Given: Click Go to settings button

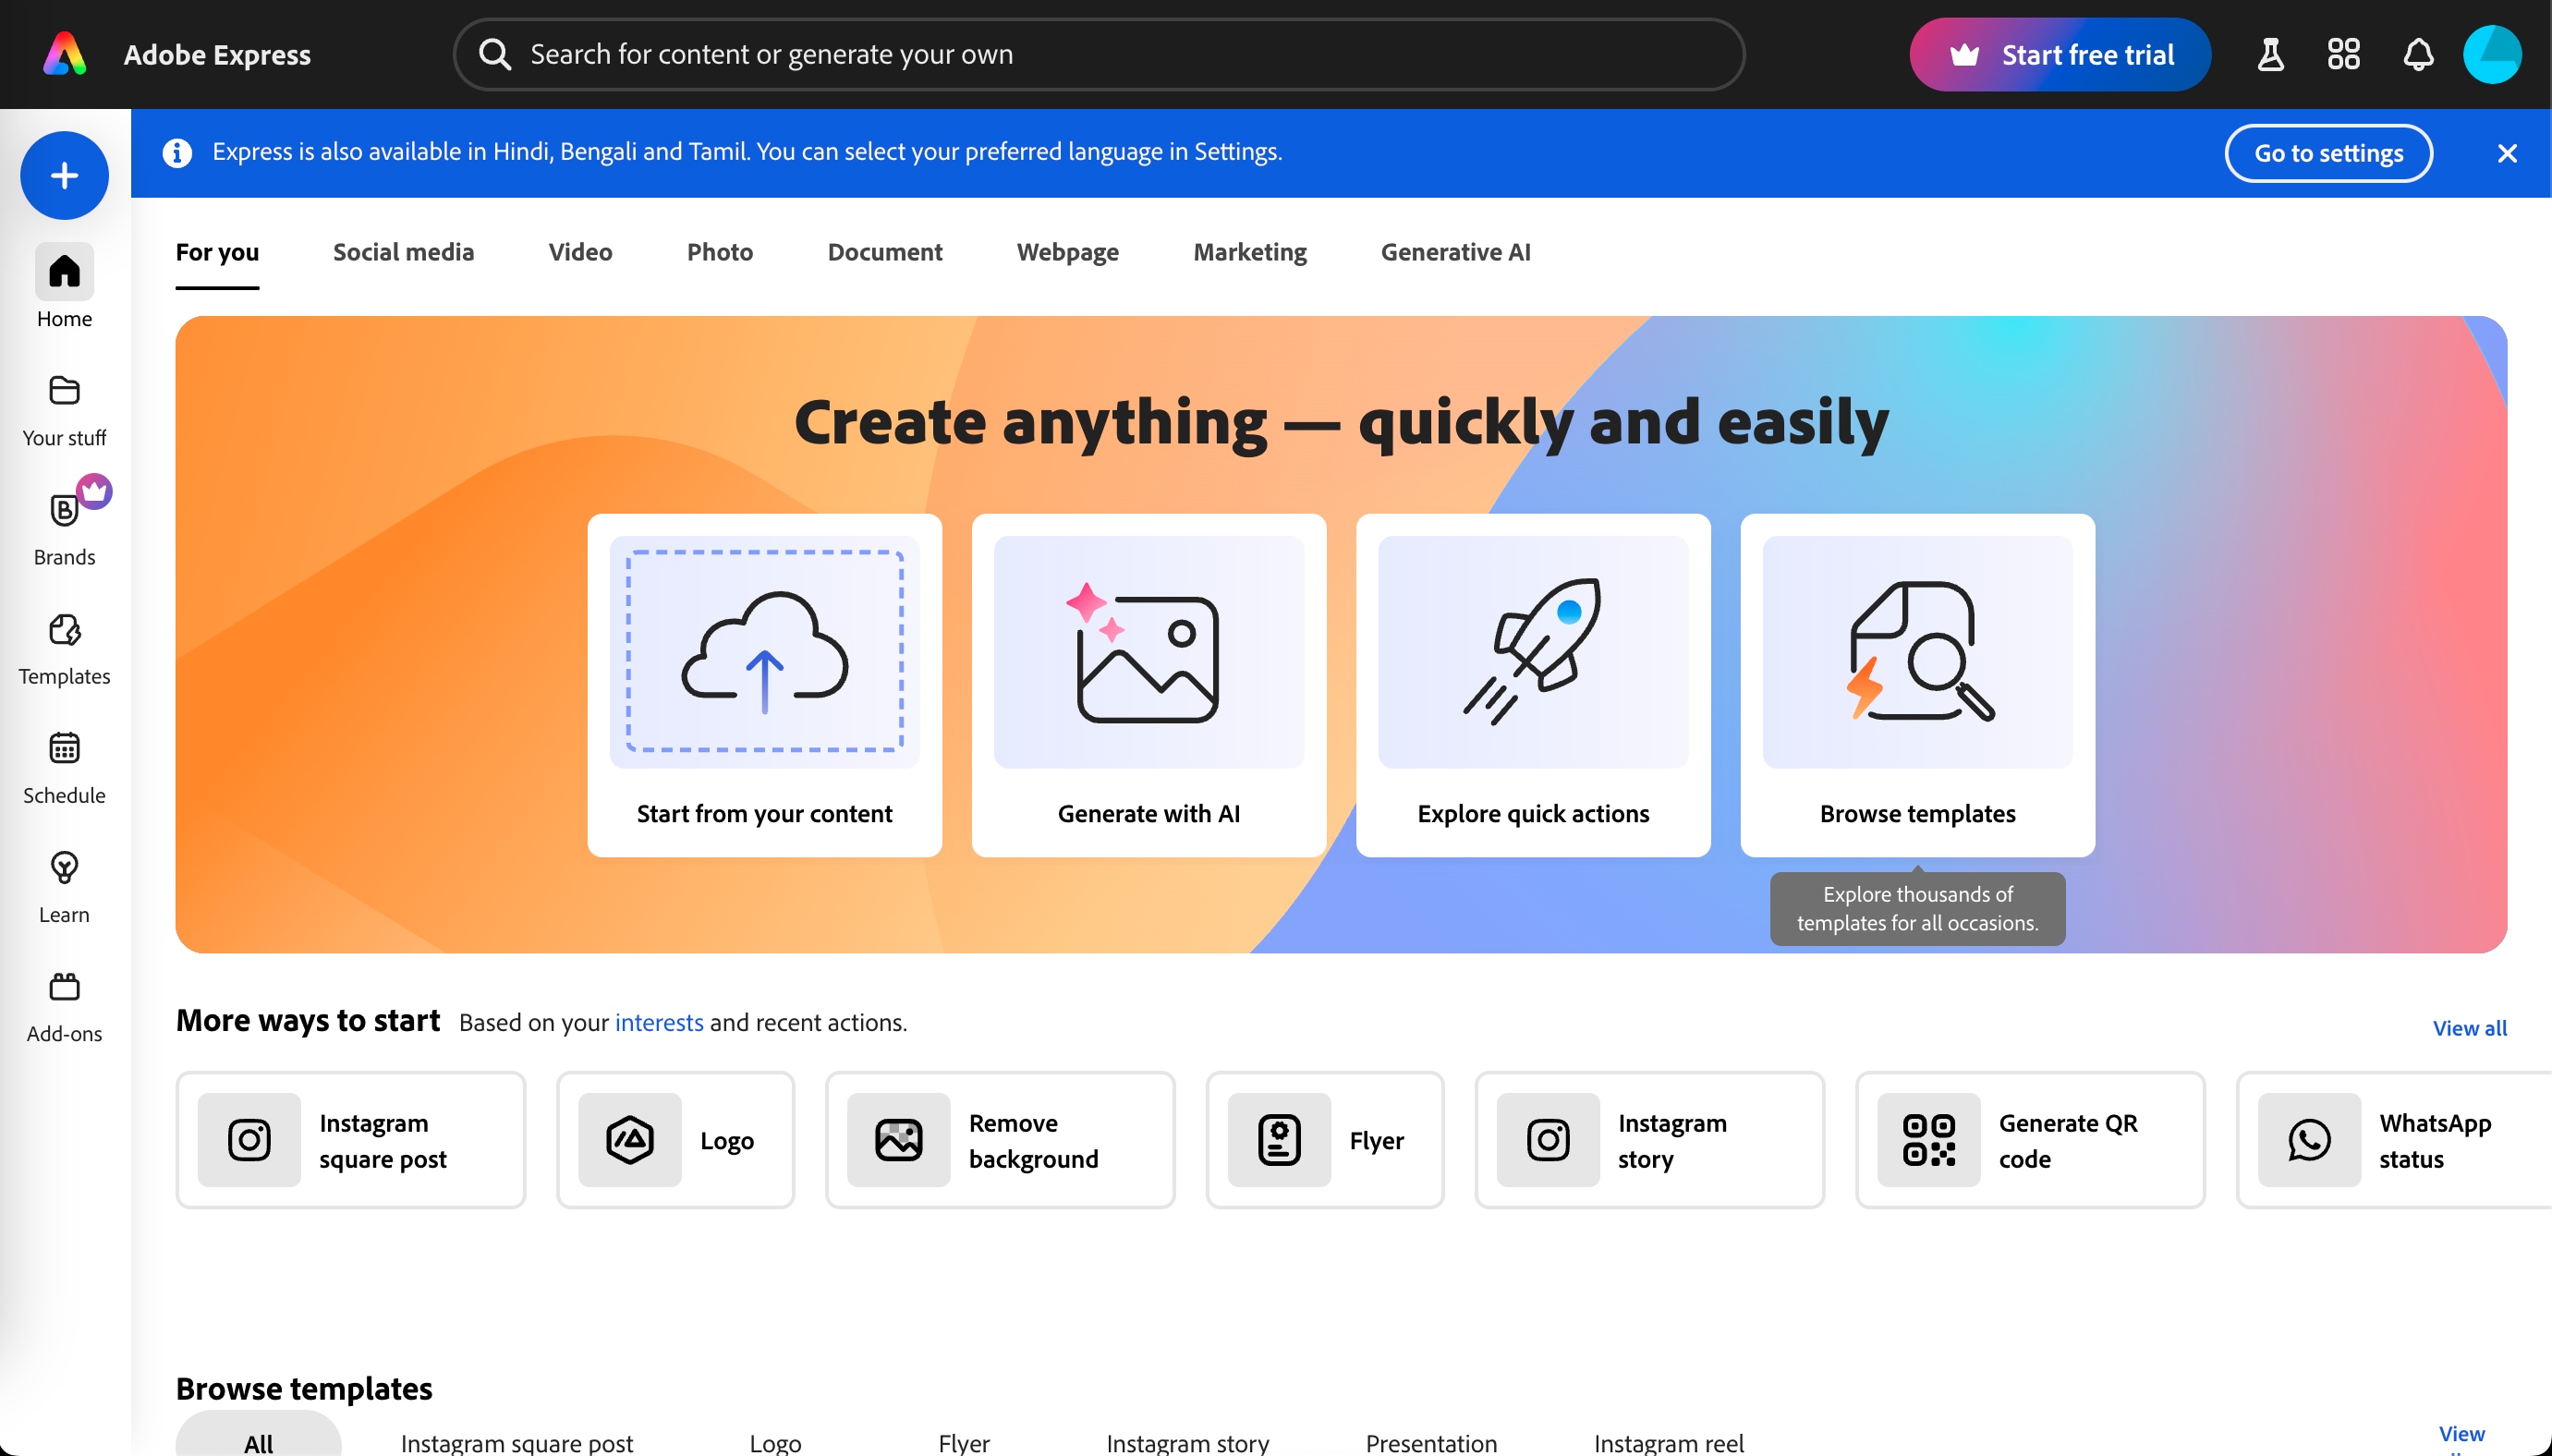Looking at the screenshot, I should pyautogui.click(x=2328, y=153).
